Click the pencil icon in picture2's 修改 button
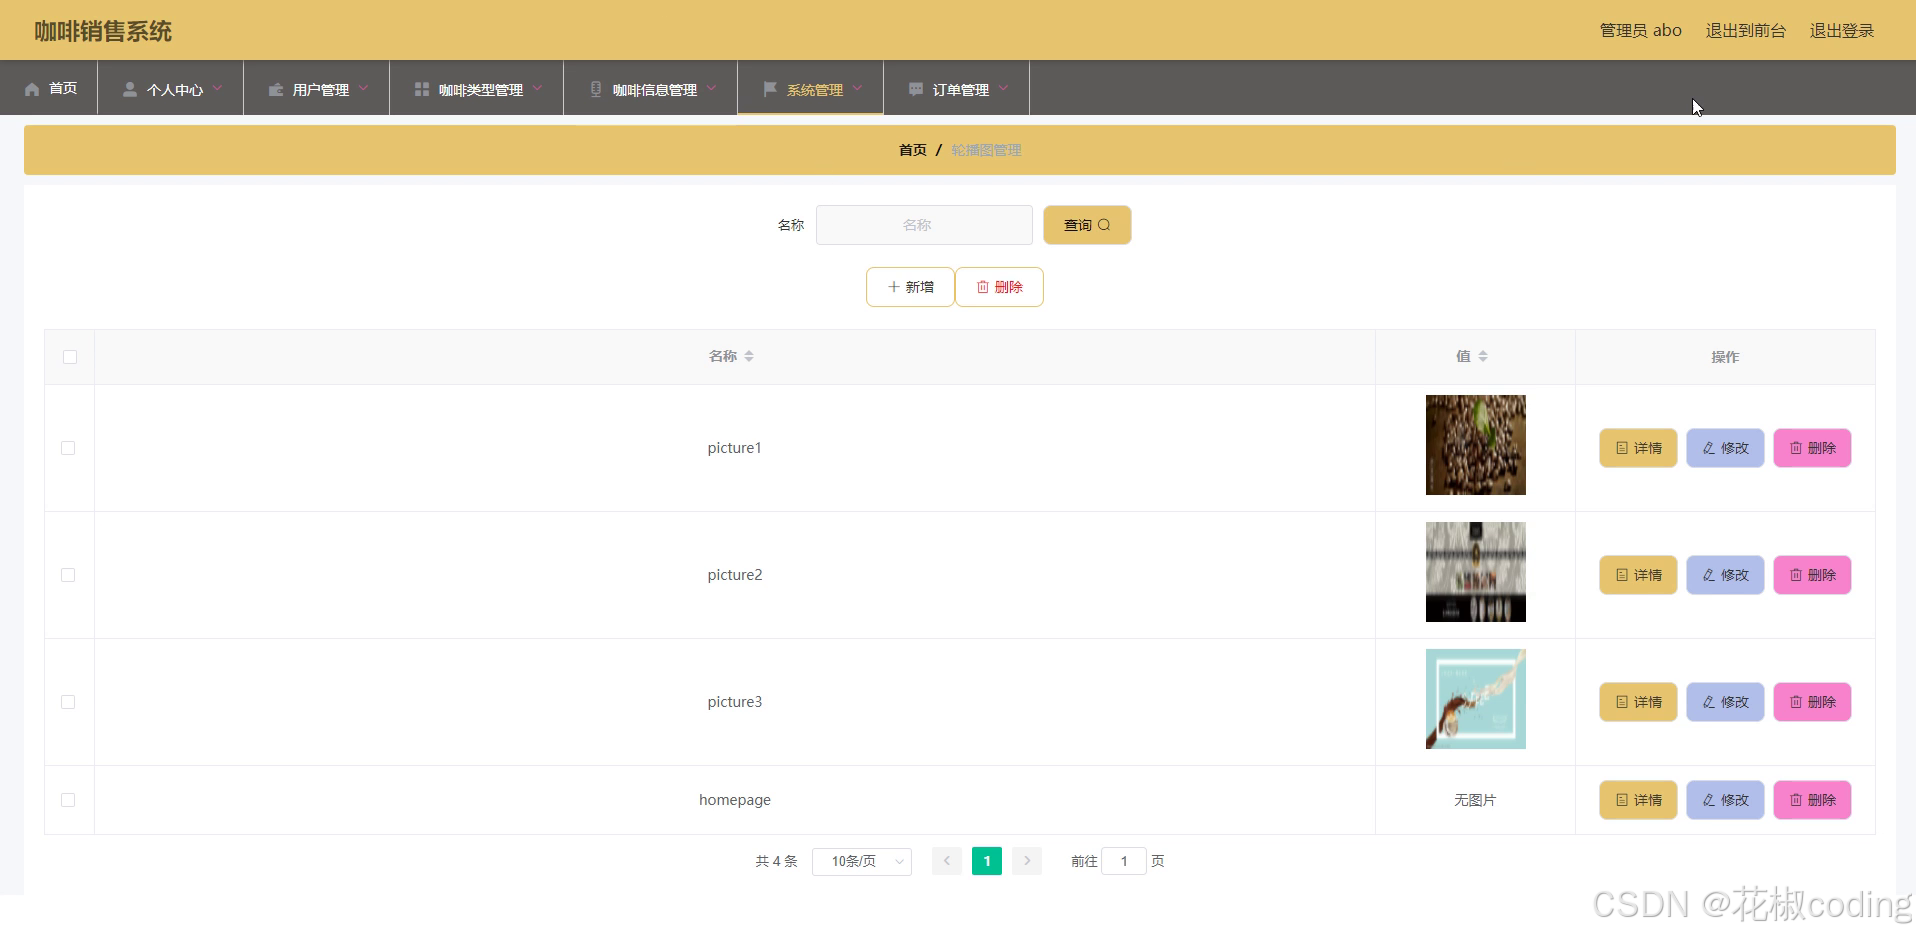1916x936 pixels. click(1709, 575)
